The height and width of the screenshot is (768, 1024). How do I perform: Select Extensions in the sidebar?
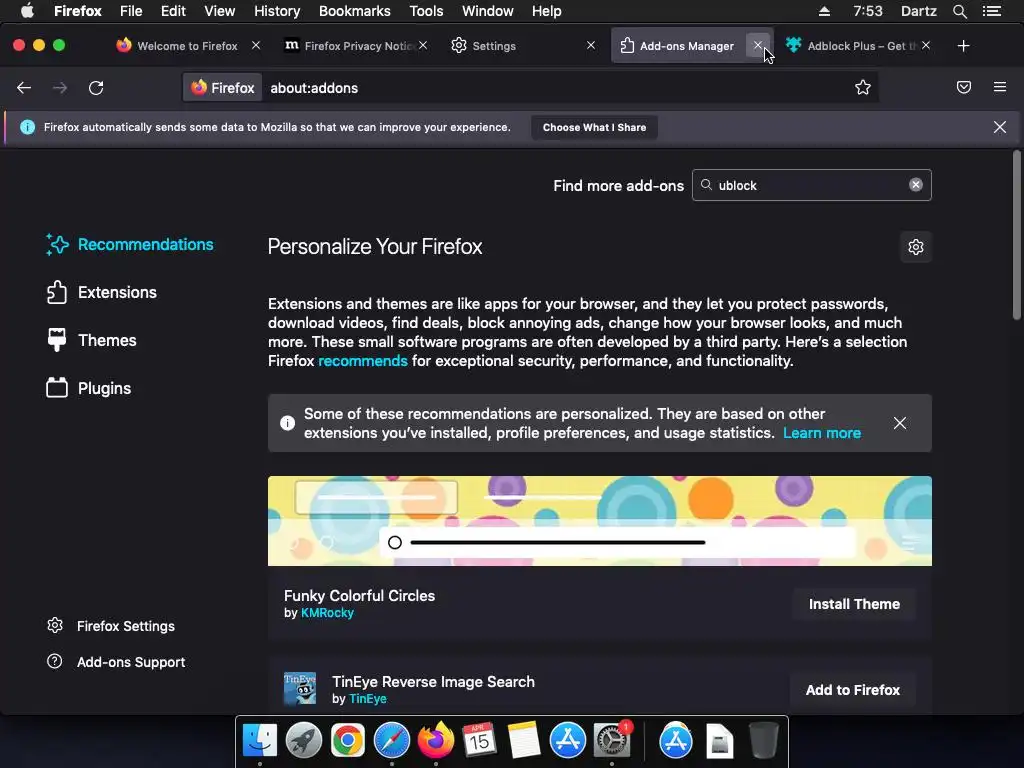[x=101, y=293]
